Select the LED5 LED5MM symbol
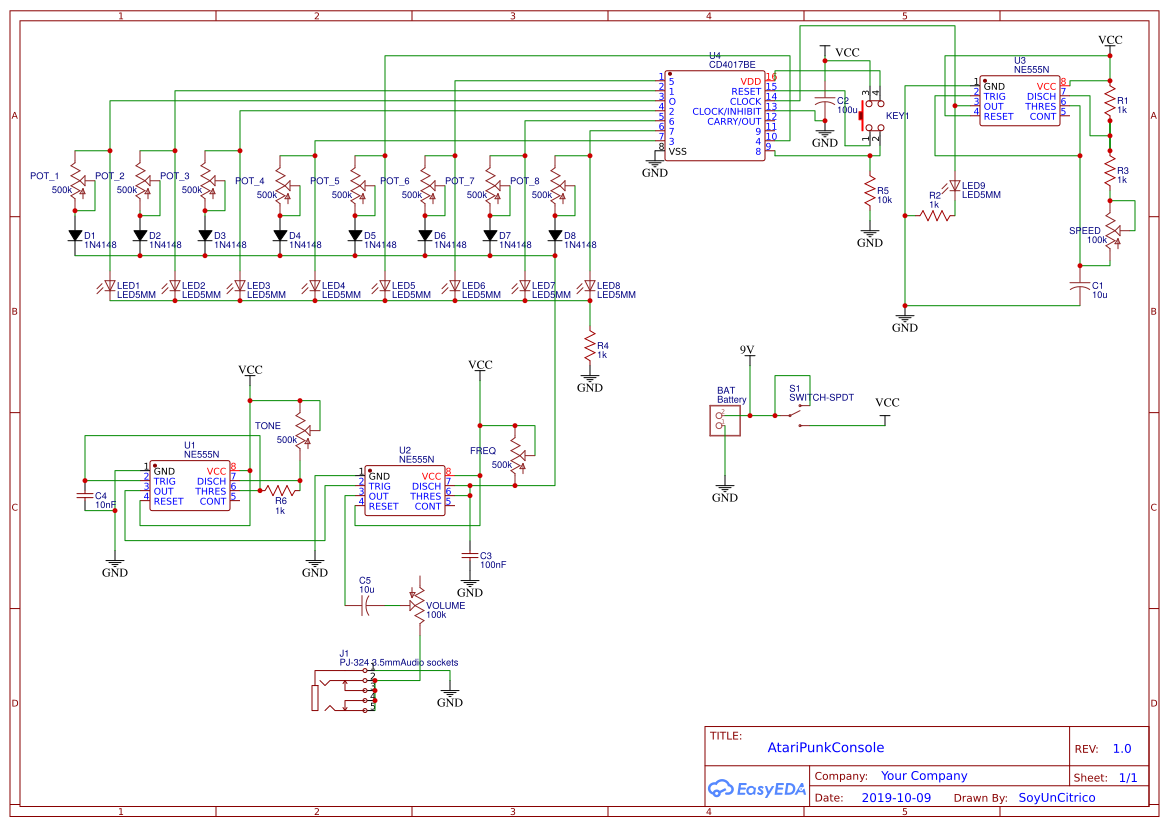1169x827 pixels. (385, 287)
